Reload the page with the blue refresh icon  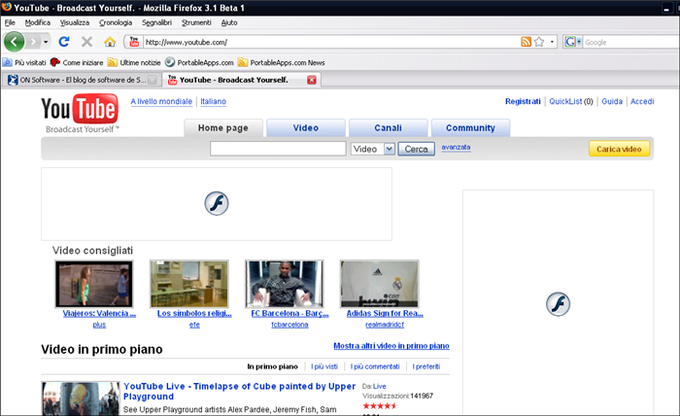64,42
